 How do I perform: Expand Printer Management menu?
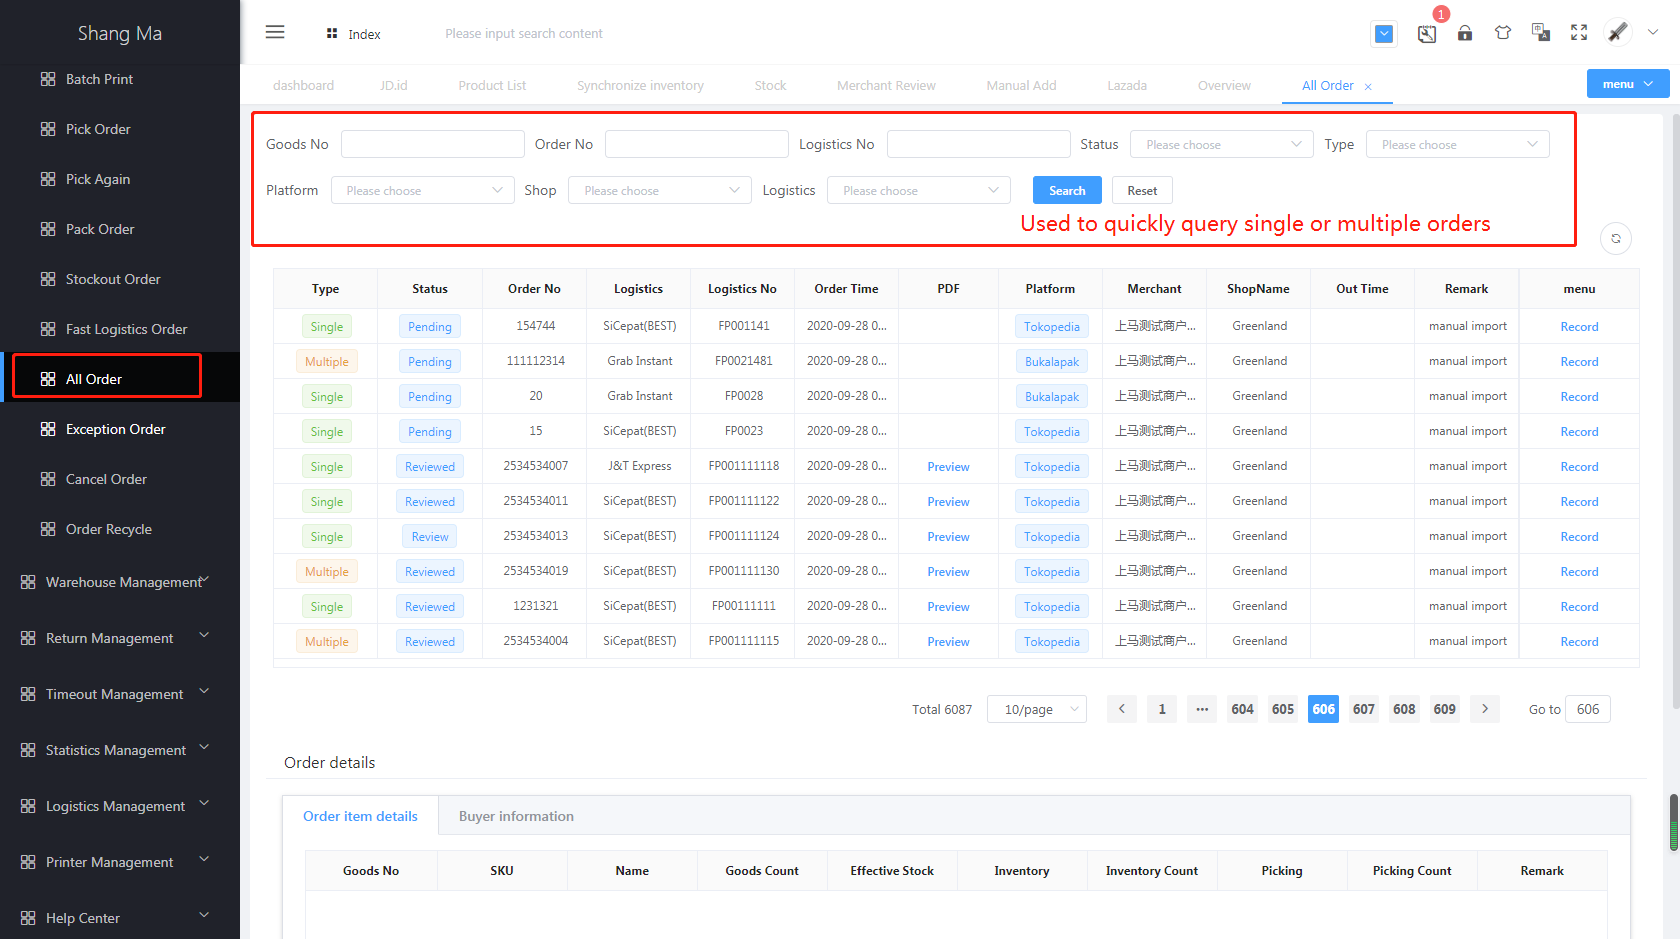coord(120,862)
